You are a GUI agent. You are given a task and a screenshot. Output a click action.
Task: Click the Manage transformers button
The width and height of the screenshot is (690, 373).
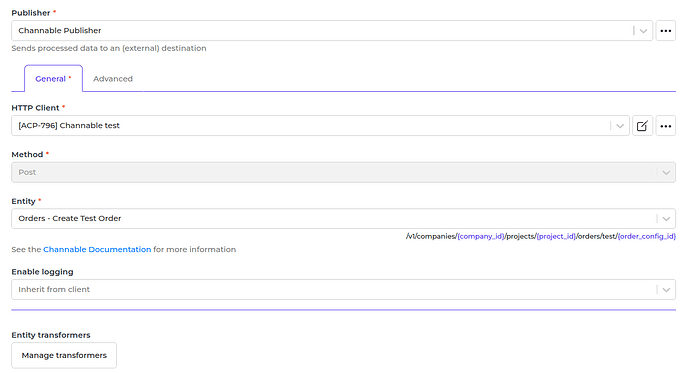pos(64,355)
